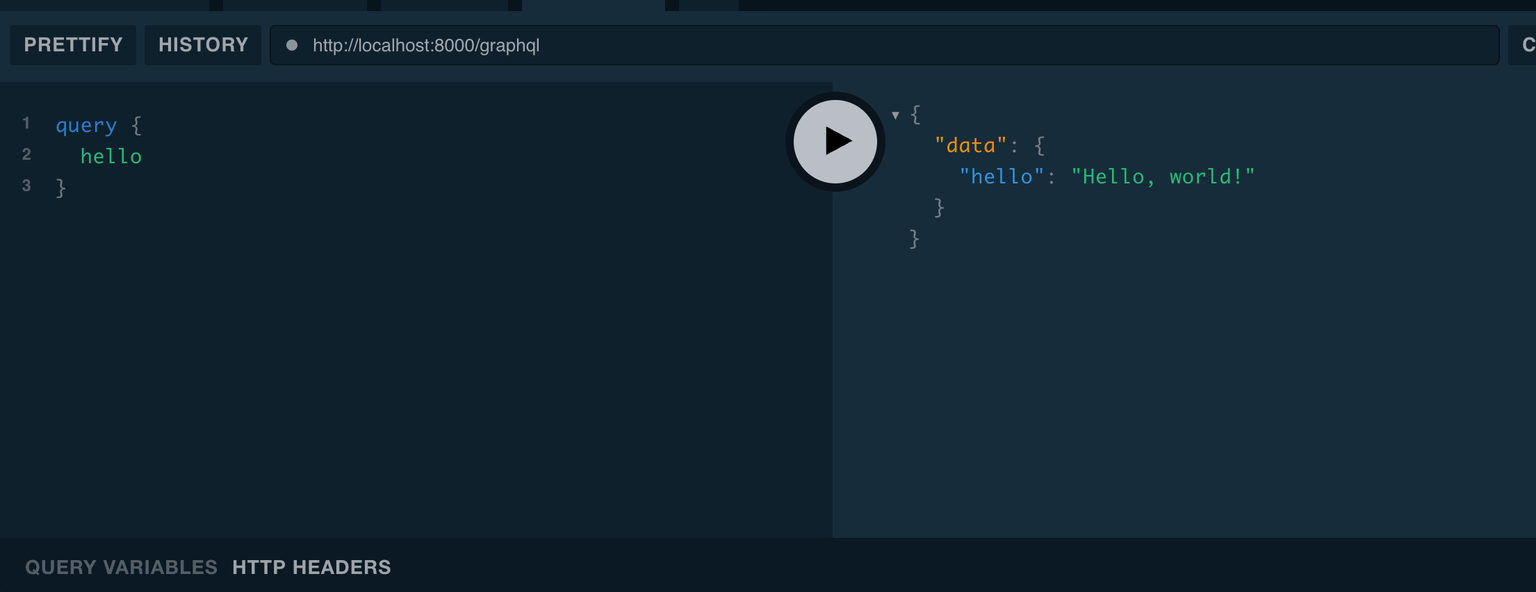Image resolution: width=1536 pixels, height=592 pixels.
Task: Click the closing brace on line 3
Action: point(62,186)
